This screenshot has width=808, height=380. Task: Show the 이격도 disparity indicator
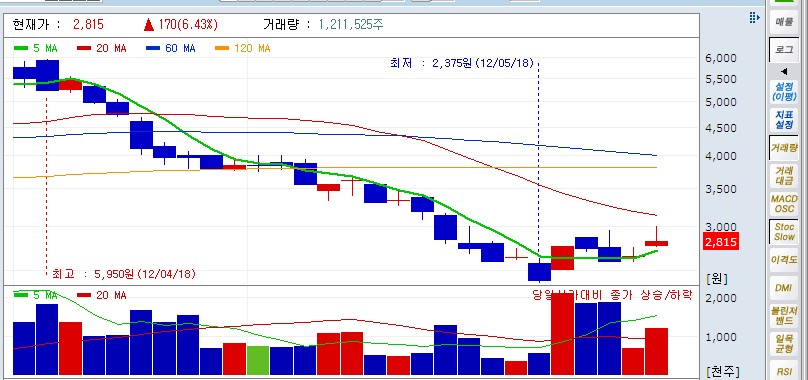pyautogui.click(x=784, y=259)
